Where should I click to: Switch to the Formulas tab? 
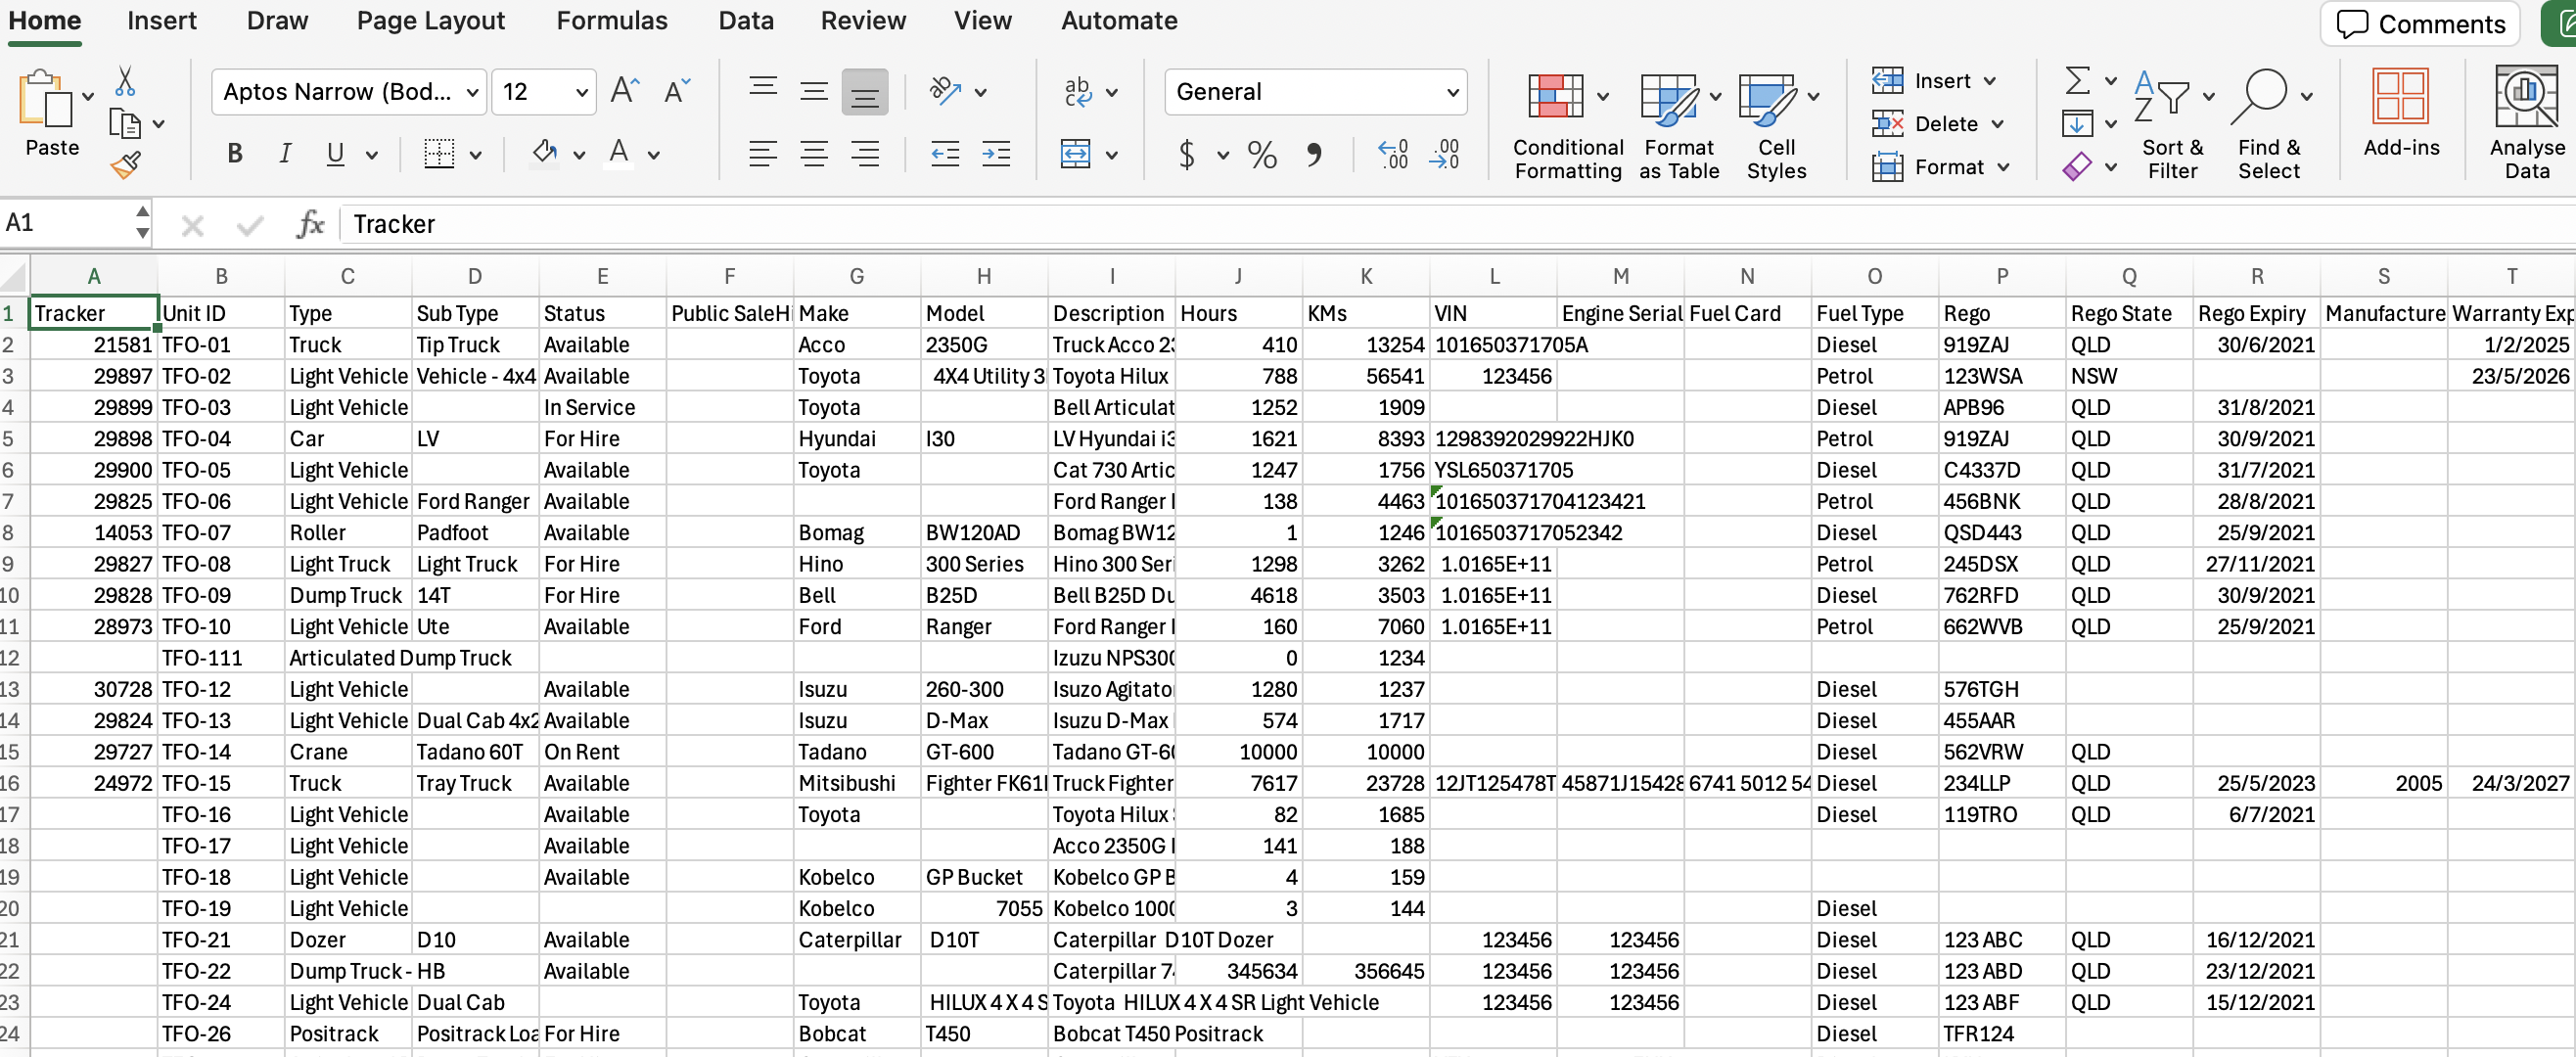tap(611, 20)
